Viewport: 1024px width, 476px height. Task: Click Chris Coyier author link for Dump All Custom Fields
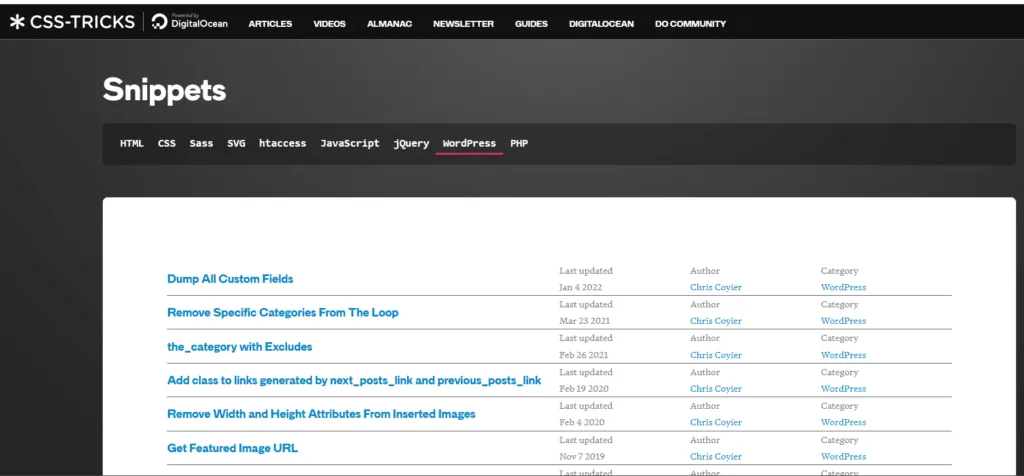pos(716,287)
